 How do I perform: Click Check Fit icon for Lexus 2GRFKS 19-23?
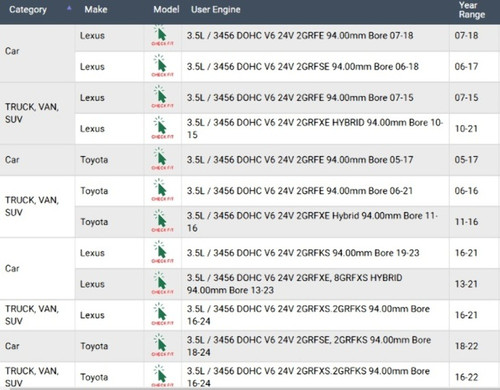pos(162,252)
